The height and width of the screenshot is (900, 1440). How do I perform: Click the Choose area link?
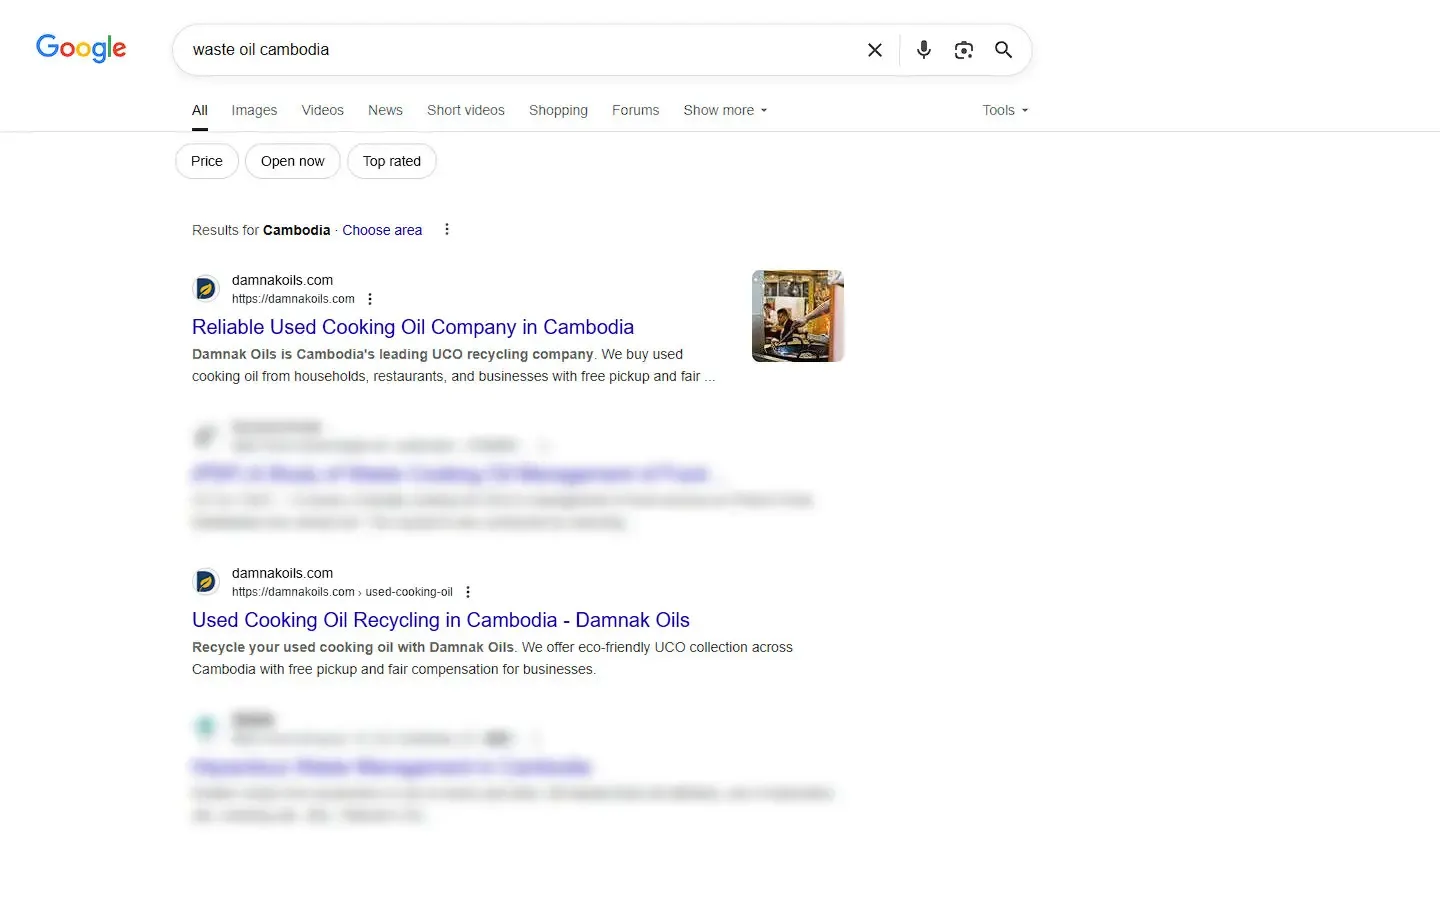pos(382,230)
